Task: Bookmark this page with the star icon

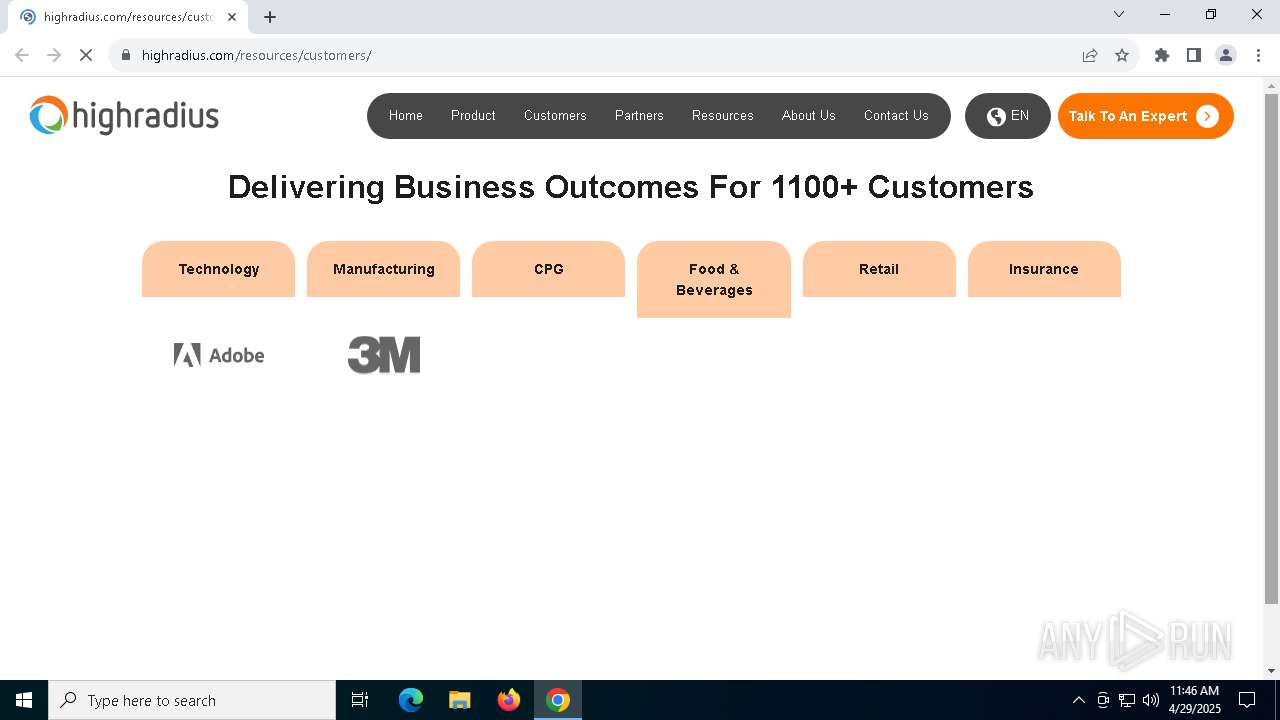Action: 1122,55
